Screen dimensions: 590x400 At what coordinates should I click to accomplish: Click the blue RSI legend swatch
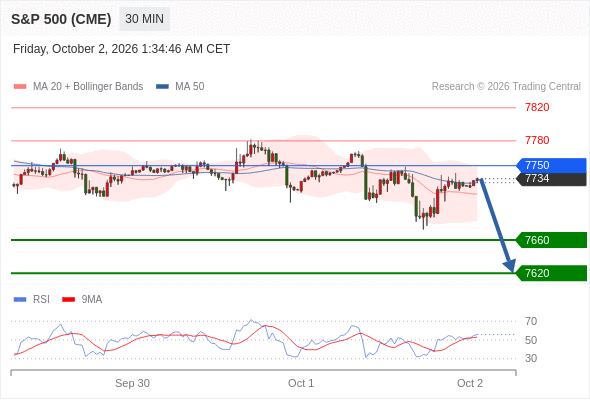(x=20, y=300)
